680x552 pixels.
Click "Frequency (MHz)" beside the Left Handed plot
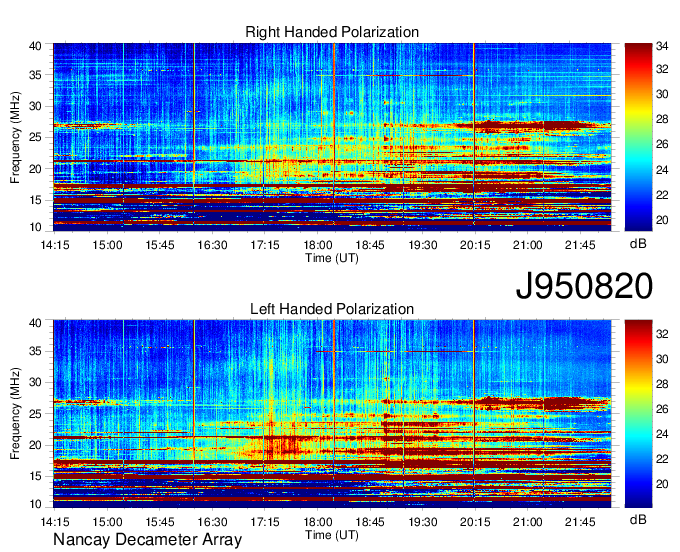point(15,413)
